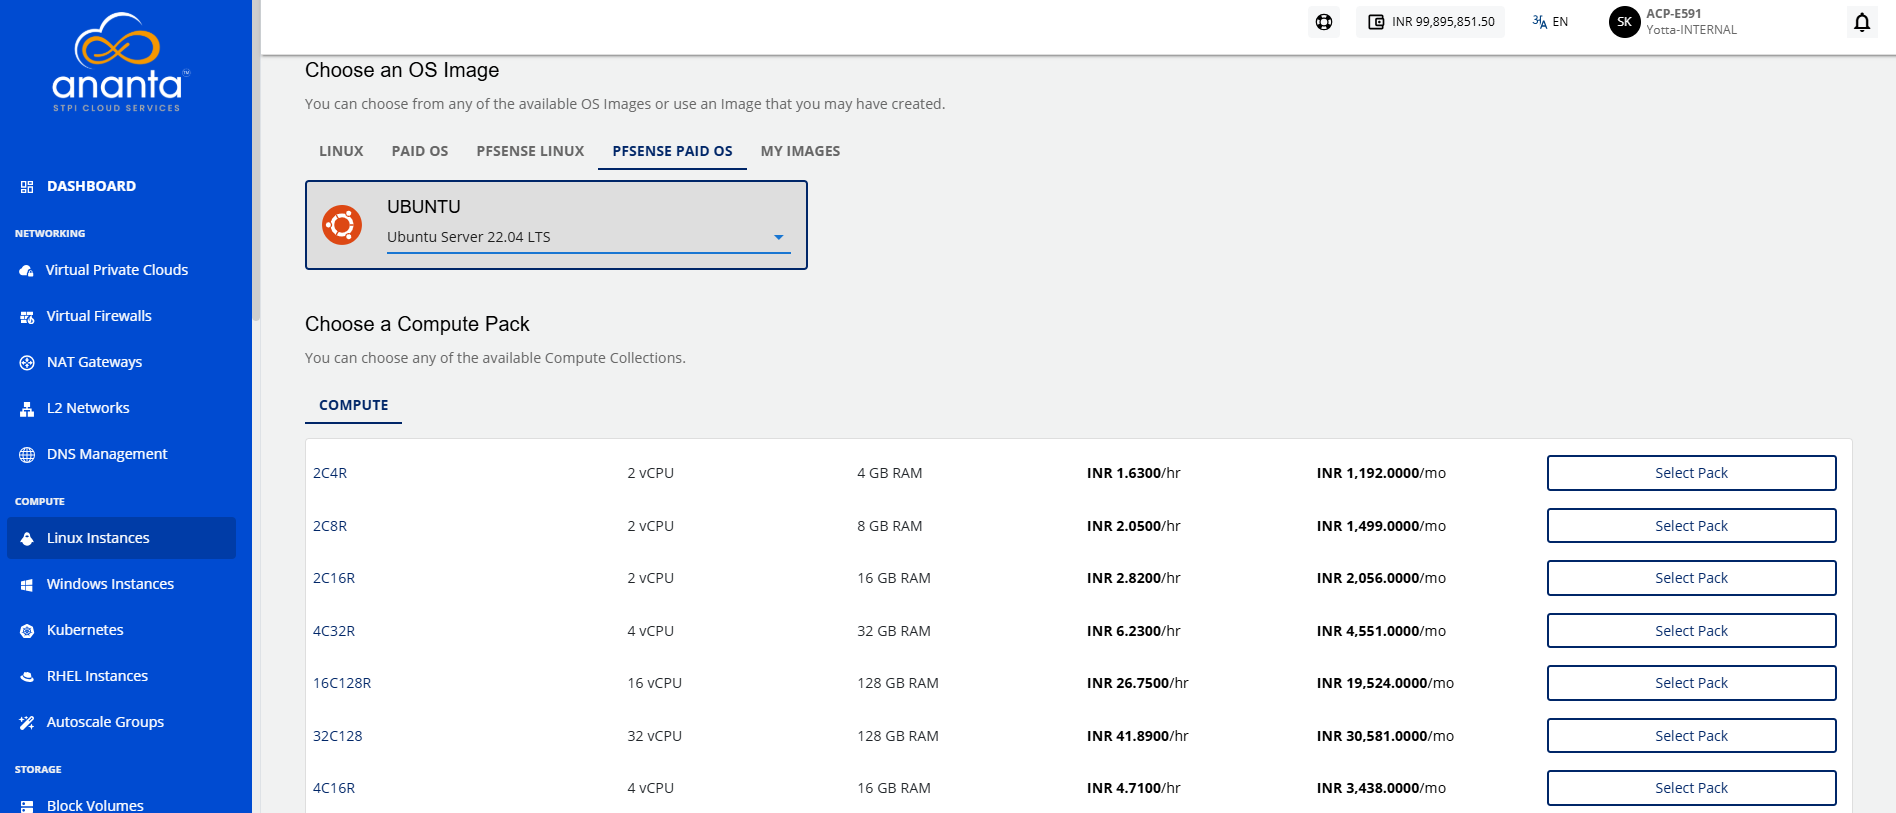
Task: Click the 2C4R pack name
Action: pos(330,473)
